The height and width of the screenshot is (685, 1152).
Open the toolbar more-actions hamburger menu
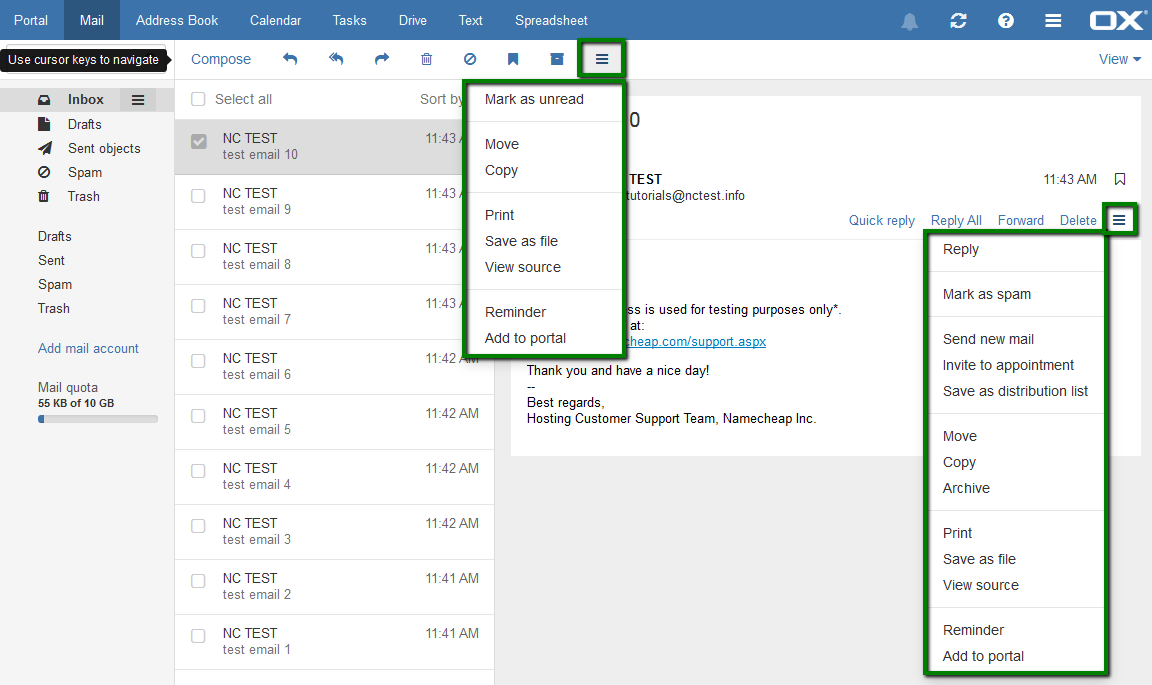[x=602, y=59]
